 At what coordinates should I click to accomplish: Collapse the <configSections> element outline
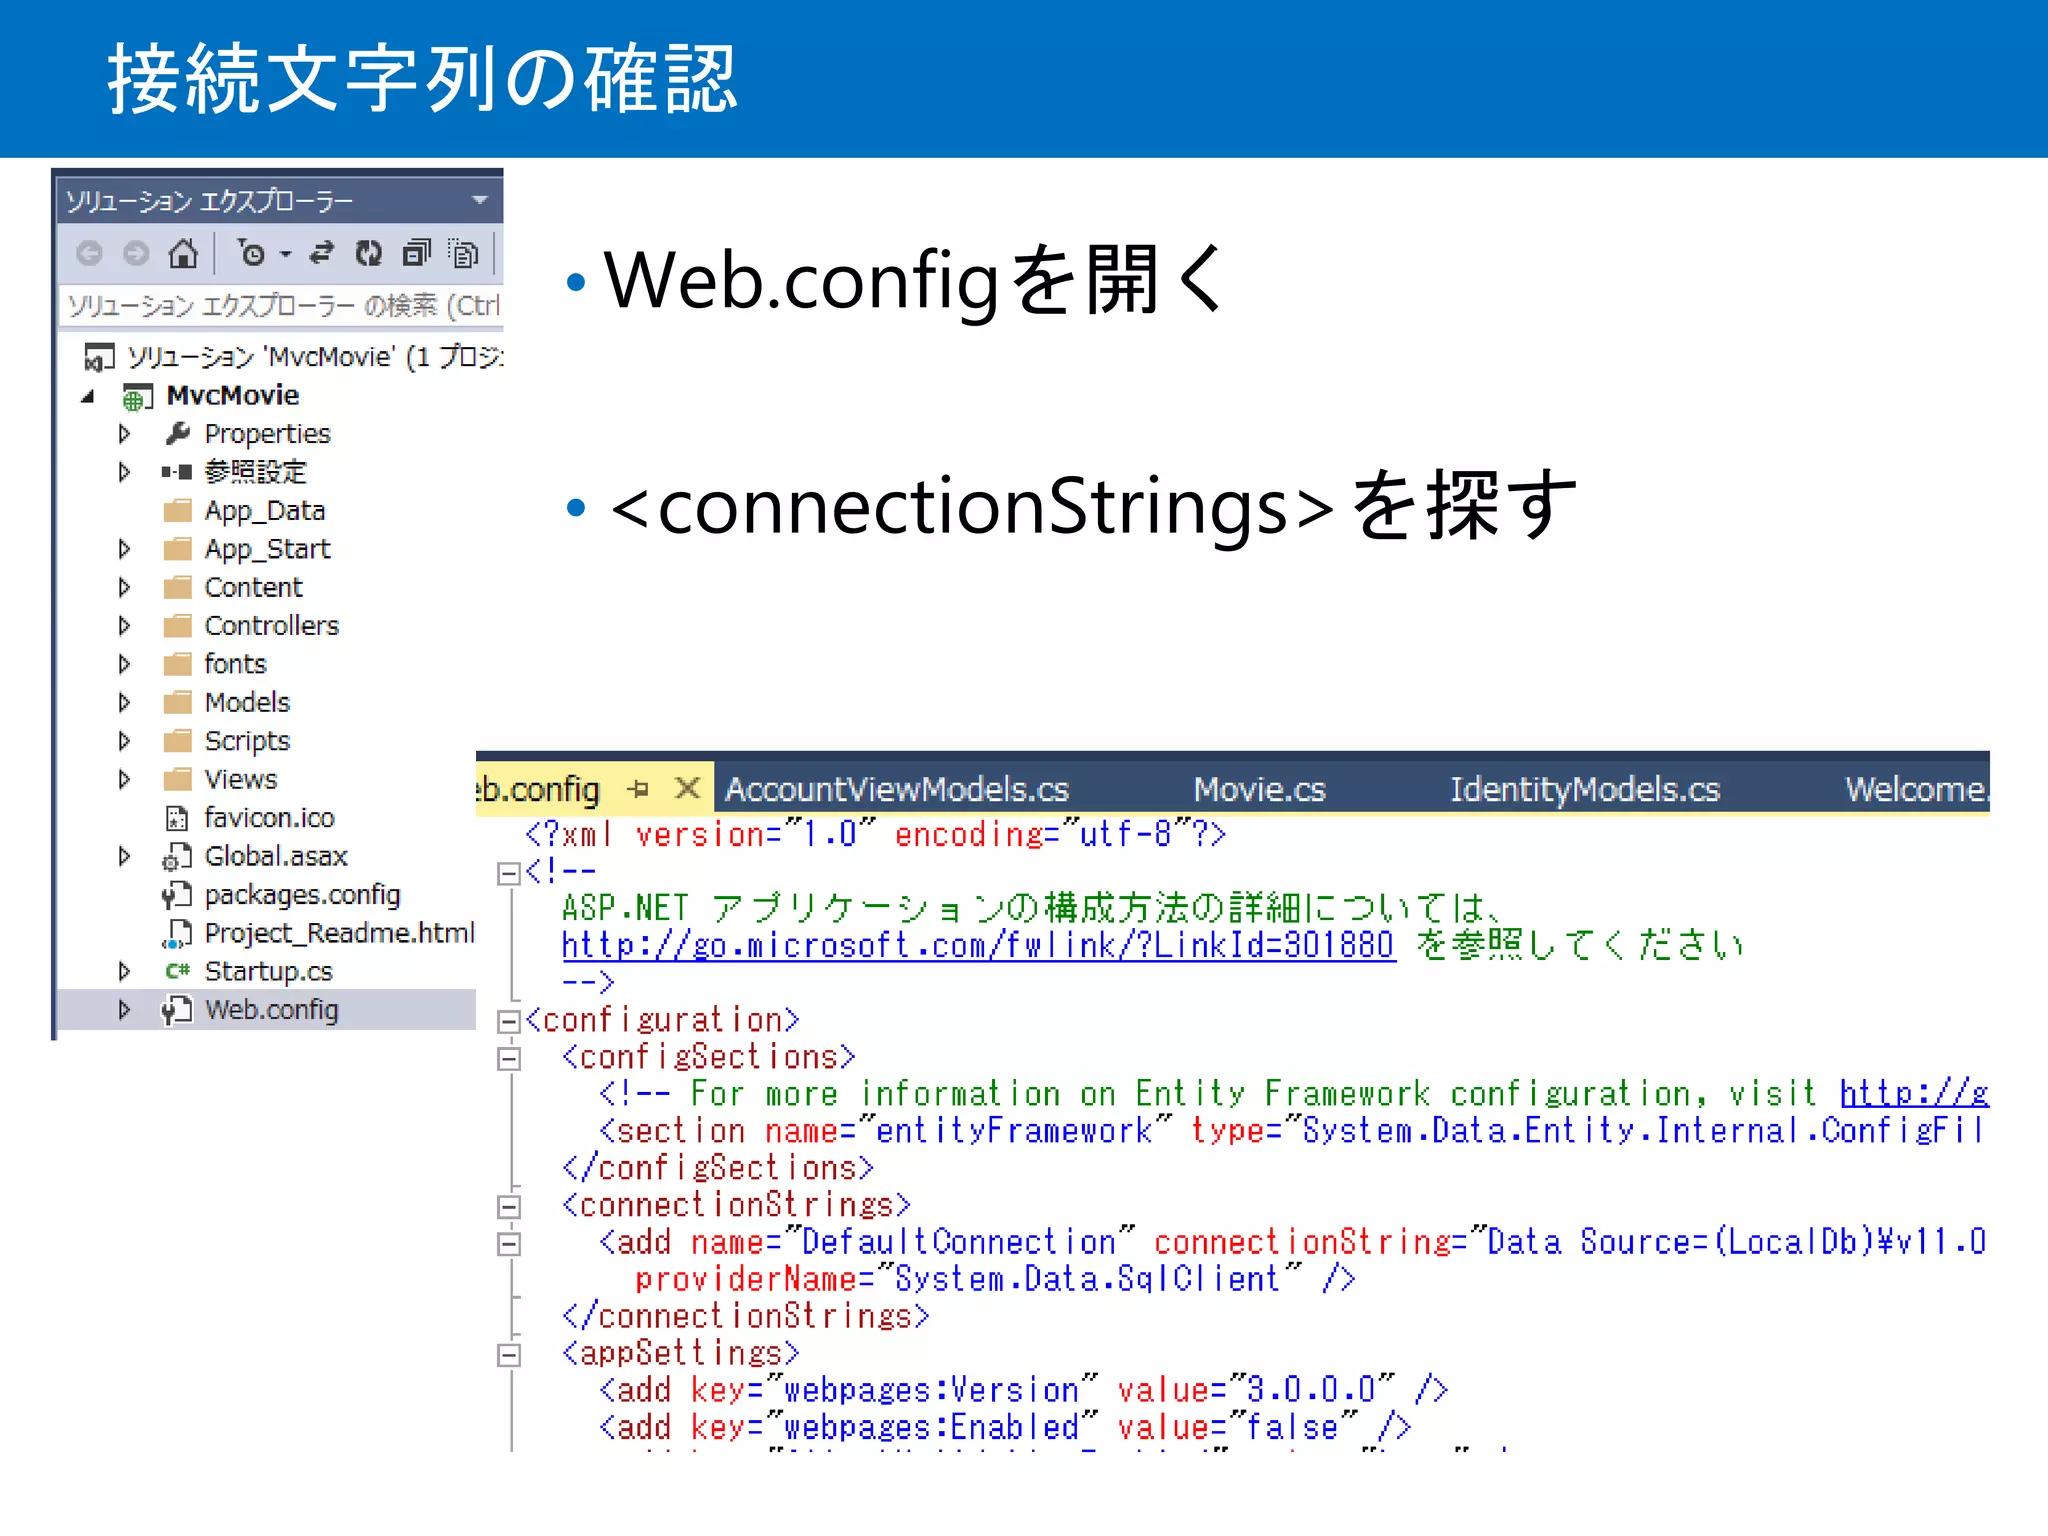point(509,1058)
